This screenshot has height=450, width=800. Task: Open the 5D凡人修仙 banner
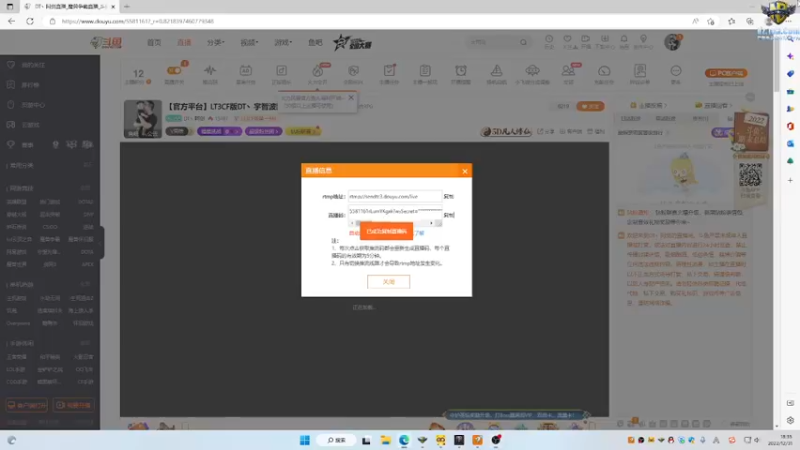[x=506, y=132]
